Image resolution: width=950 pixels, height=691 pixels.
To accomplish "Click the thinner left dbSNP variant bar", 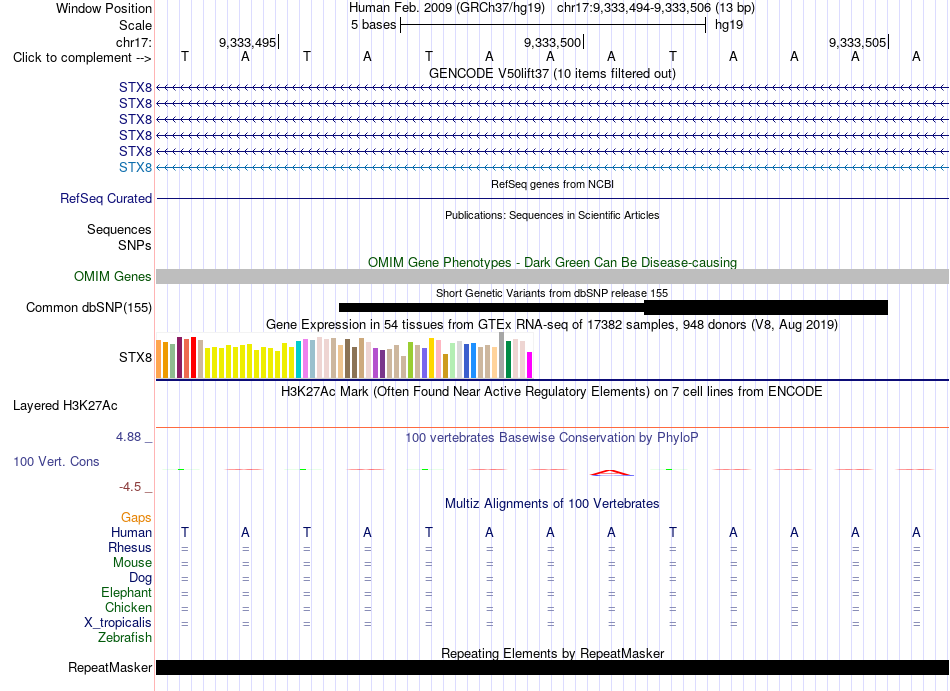I will [491, 308].
